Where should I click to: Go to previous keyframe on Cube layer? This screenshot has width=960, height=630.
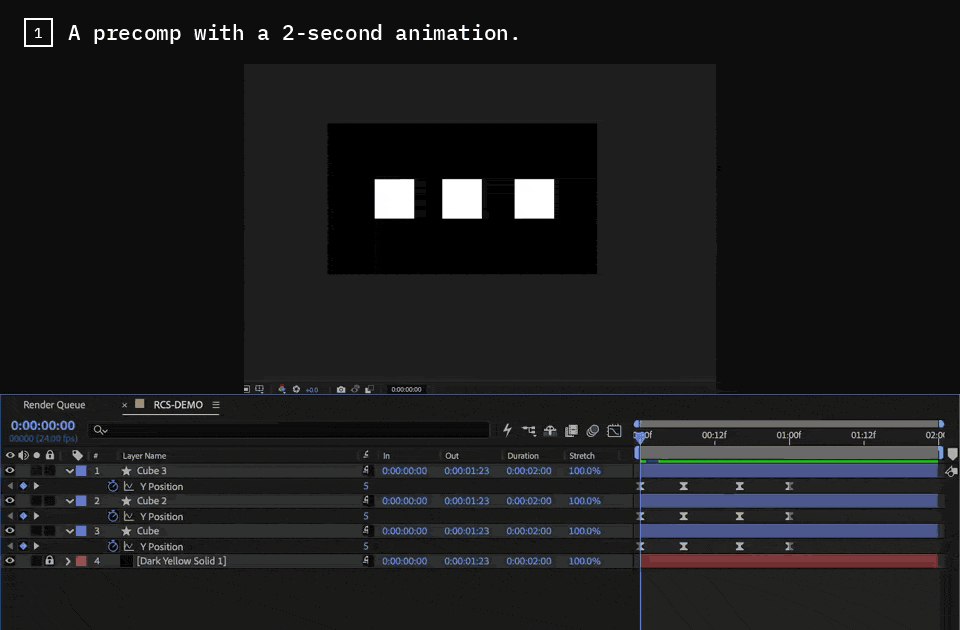[10, 546]
